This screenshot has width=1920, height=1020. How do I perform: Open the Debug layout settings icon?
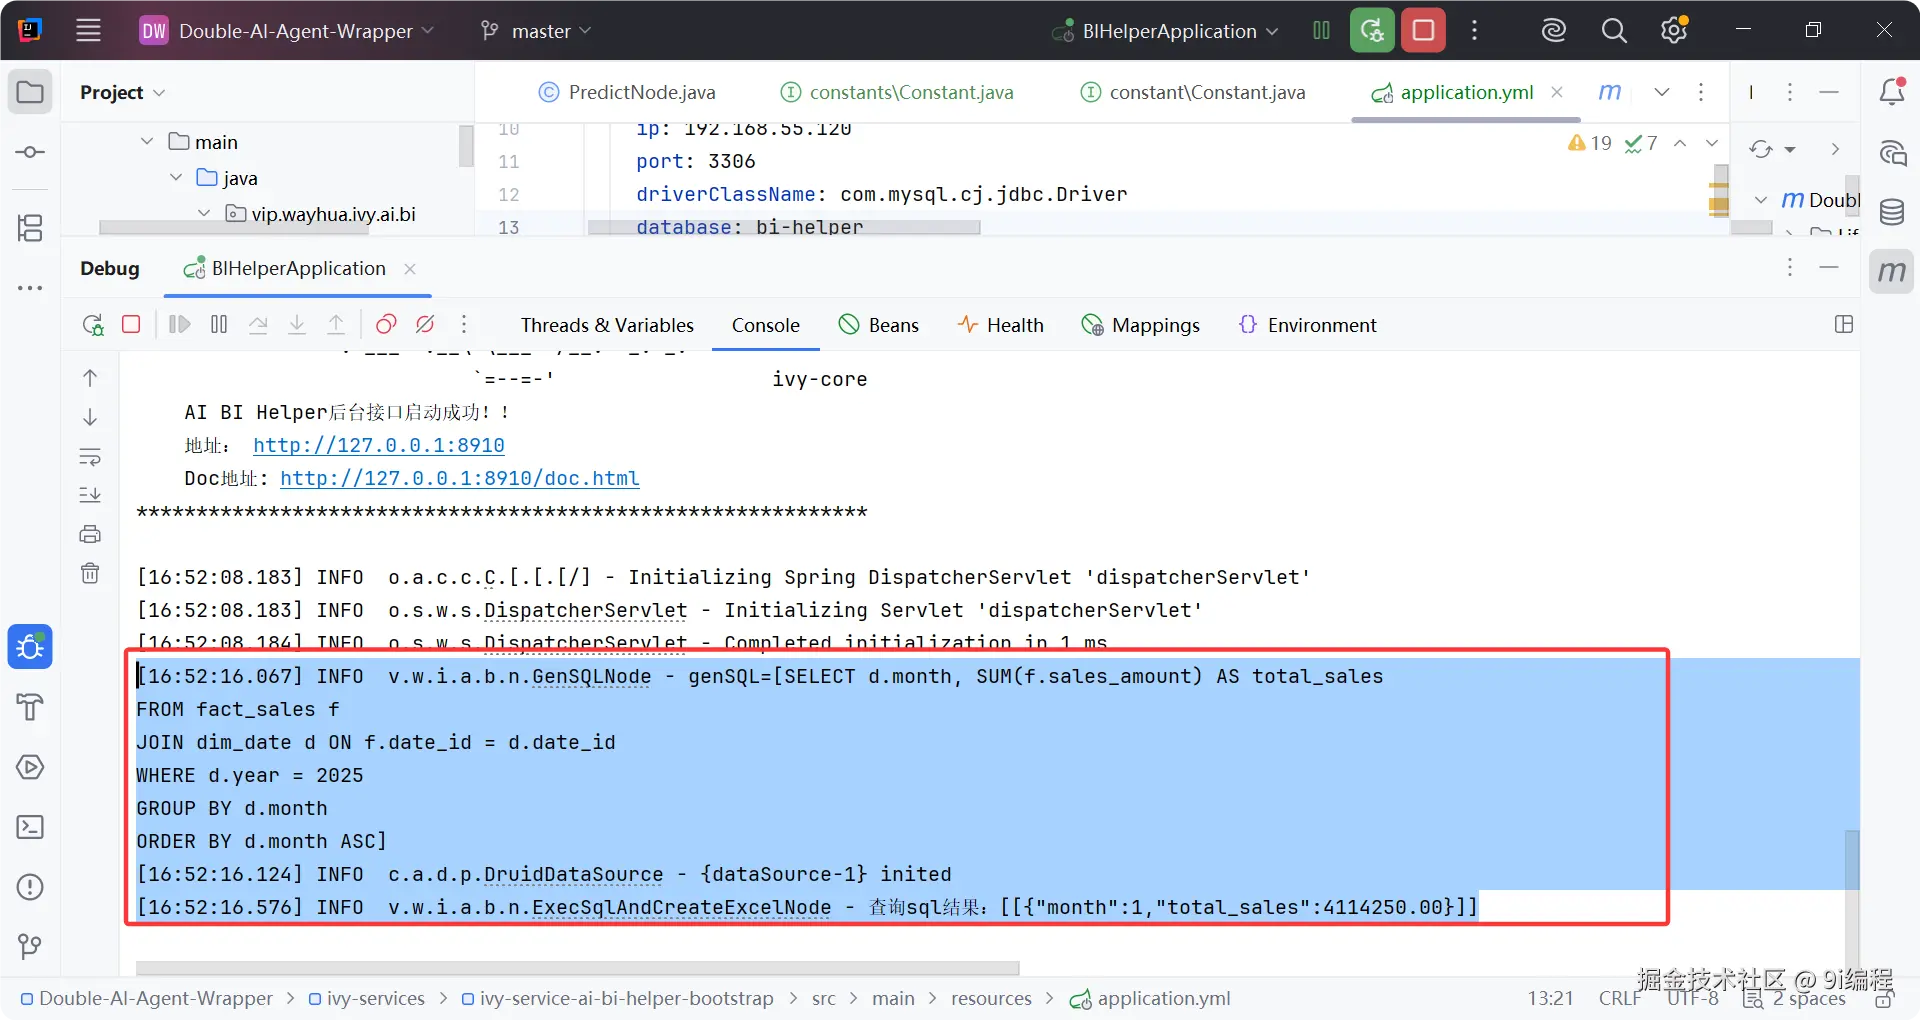pyautogui.click(x=1844, y=324)
